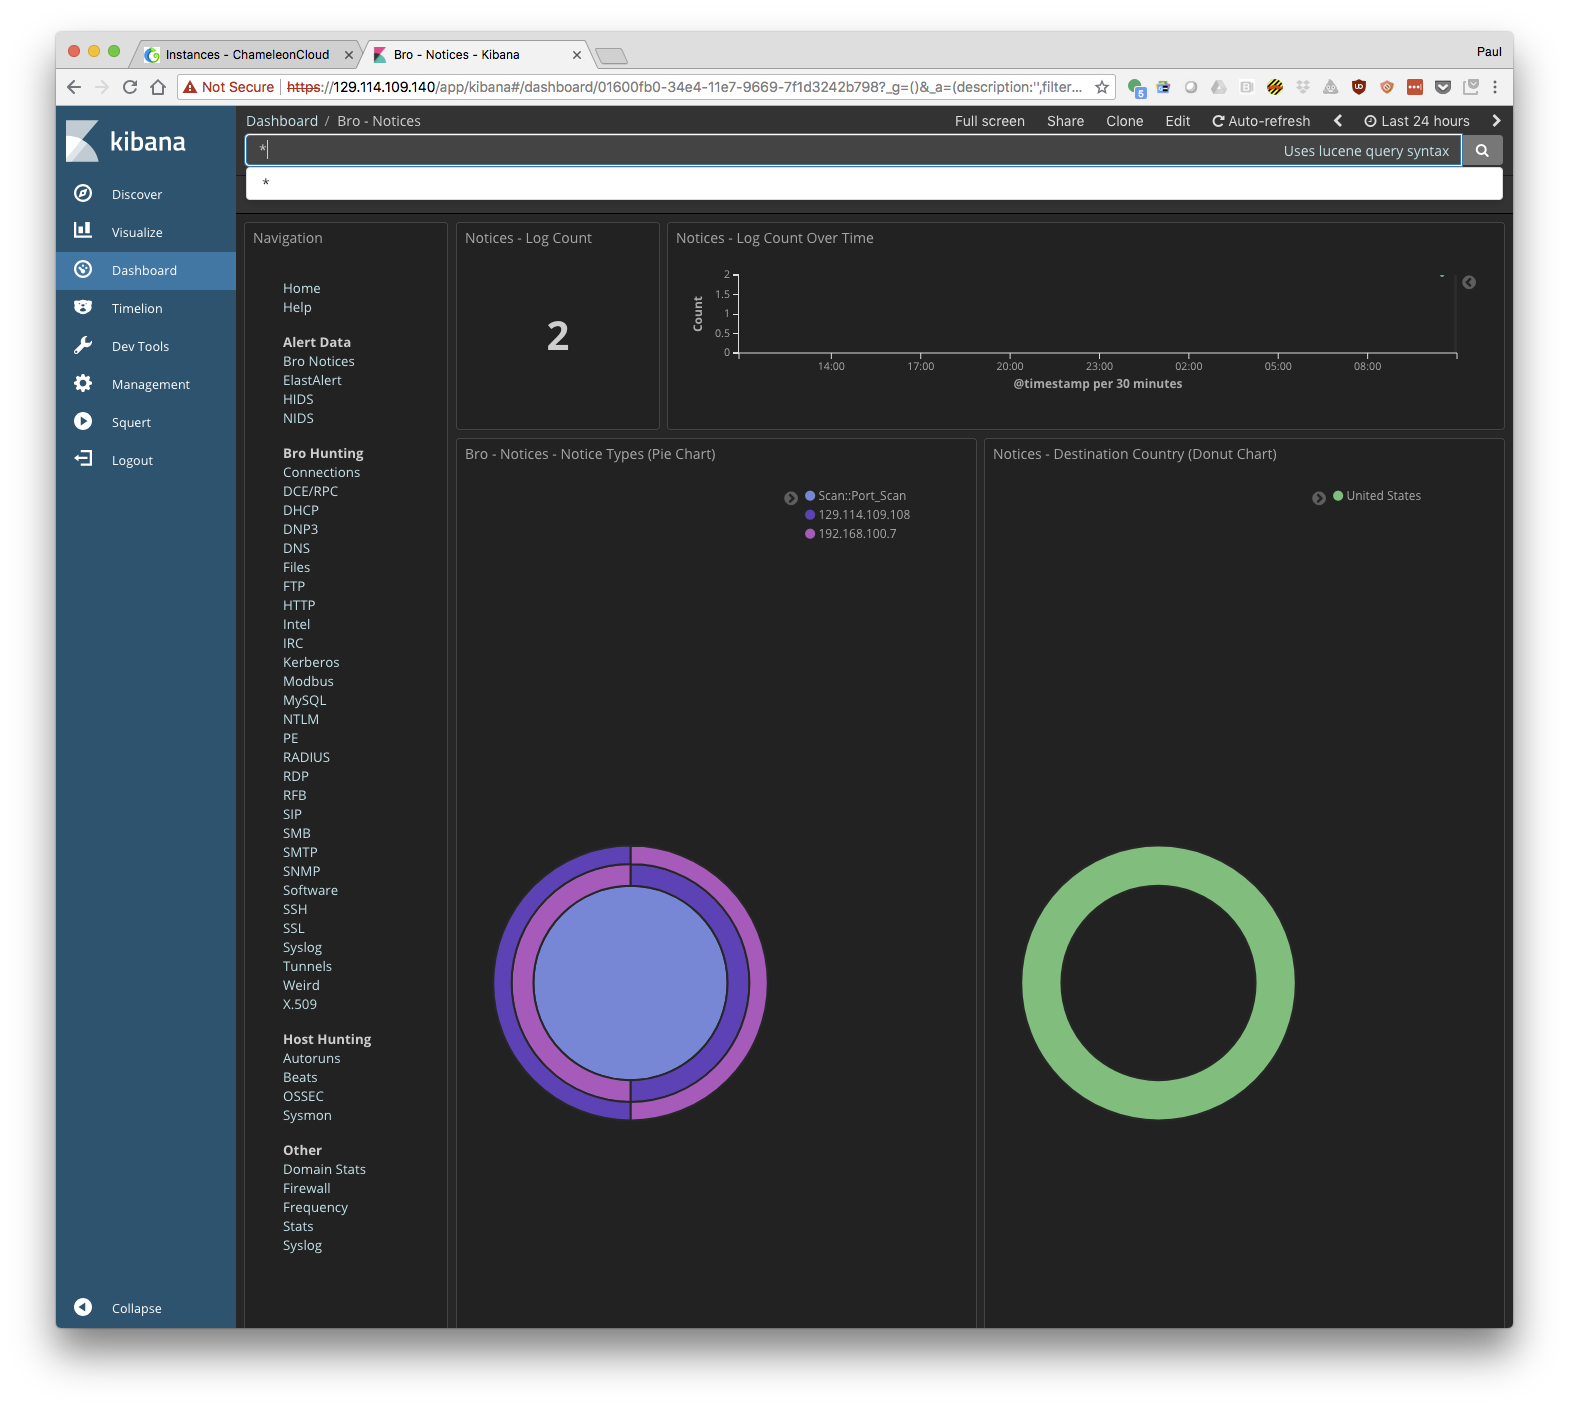The image size is (1569, 1408).
Task: Close the Bro - Notices - Kibana tab
Action: point(577,55)
